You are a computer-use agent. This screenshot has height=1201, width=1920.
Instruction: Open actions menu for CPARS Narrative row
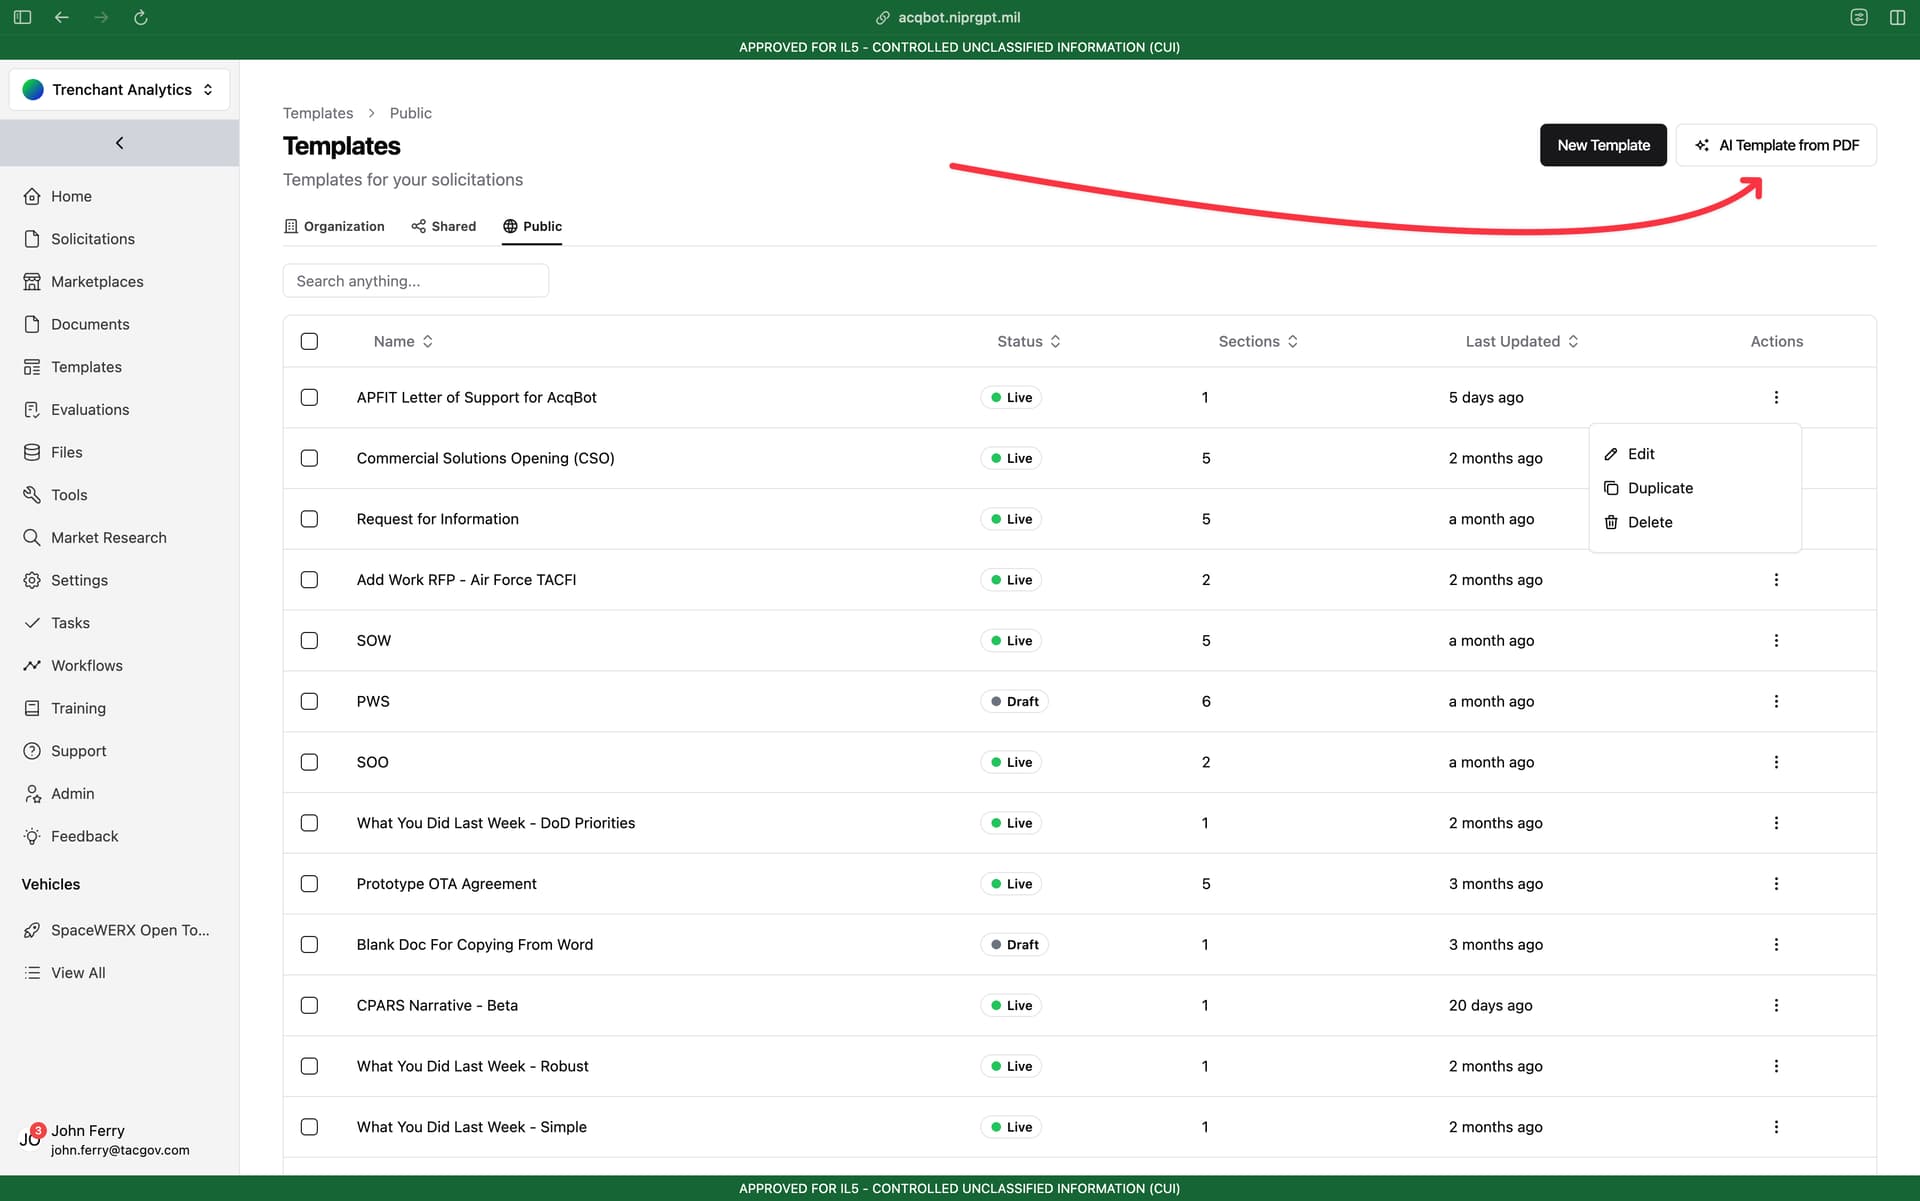coord(1776,1006)
